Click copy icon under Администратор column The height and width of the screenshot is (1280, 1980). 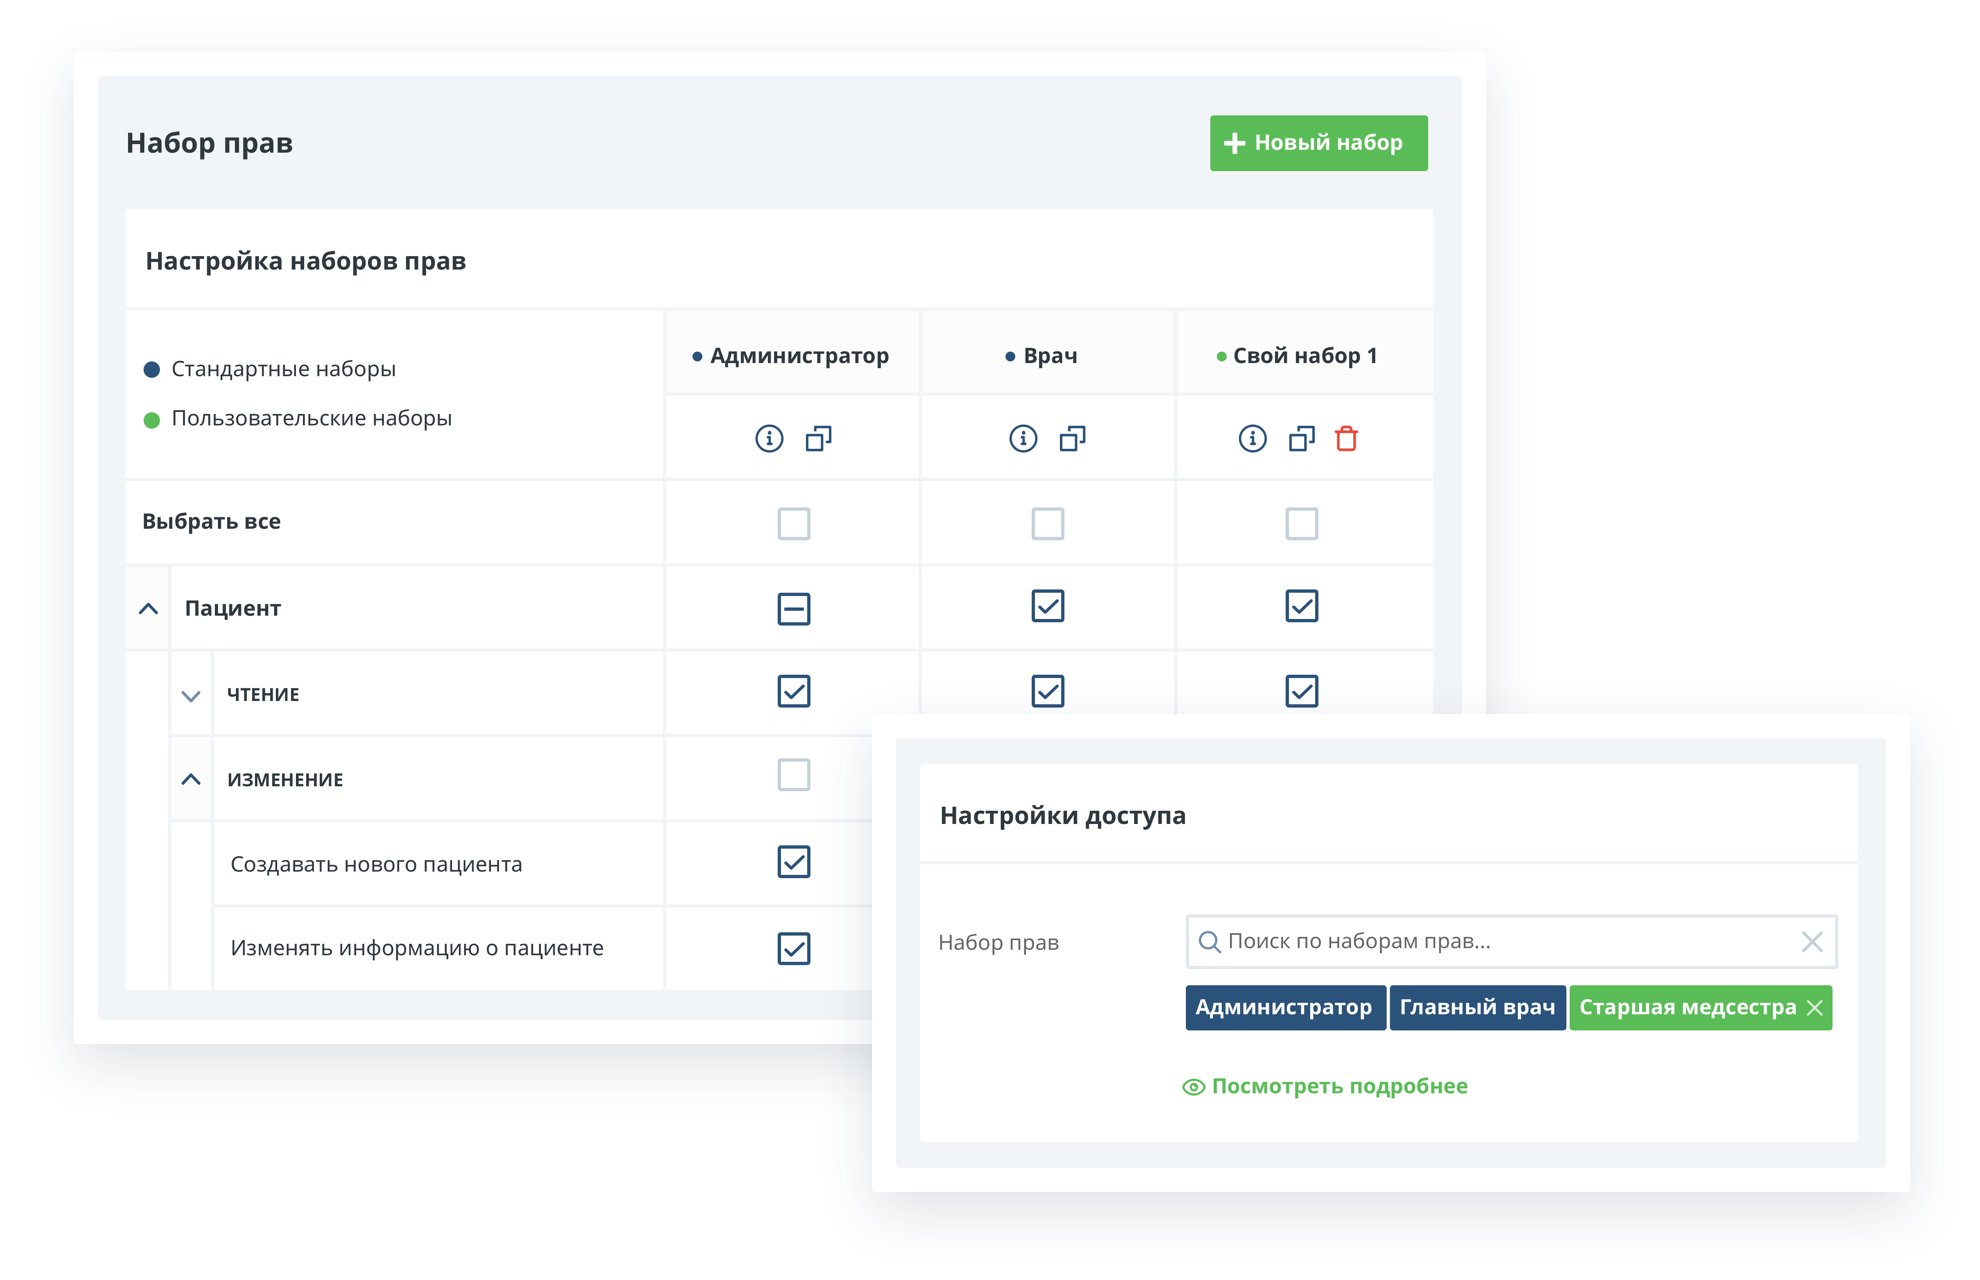point(819,438)
